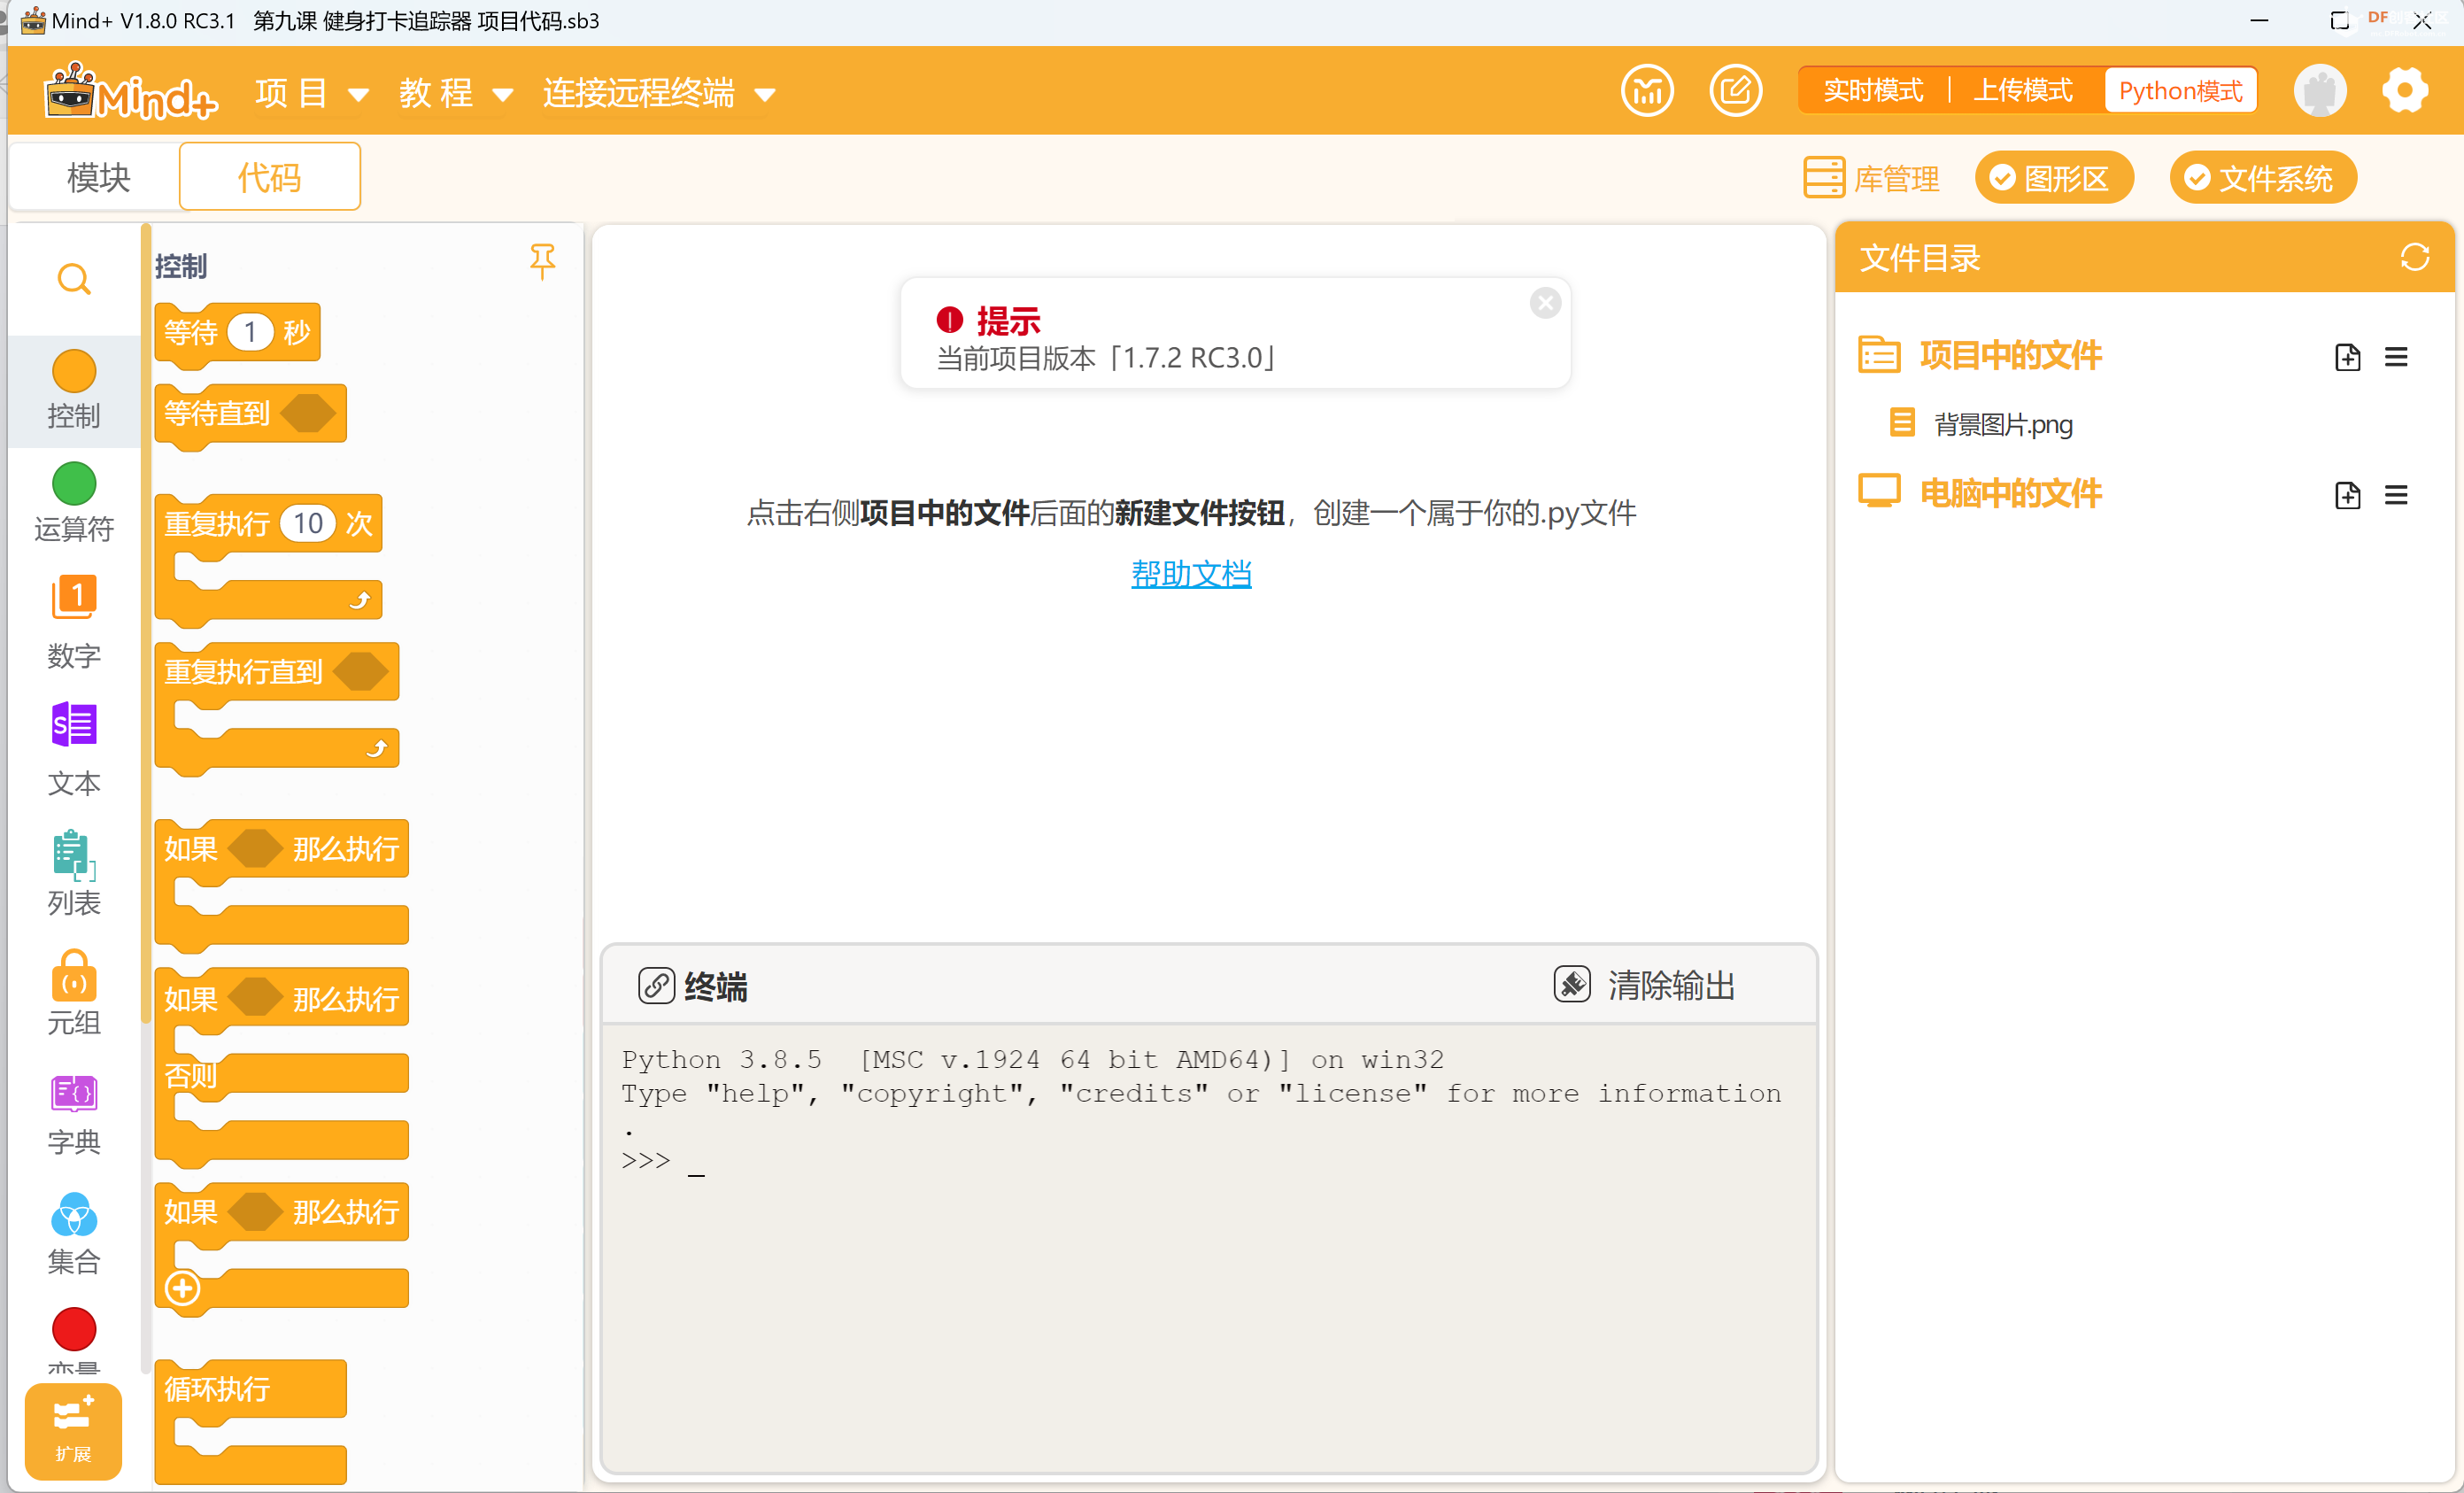Close the 提示 version notice popup
The width and height of the screenshot is (2464, 1493).
(x=1545, y=303)
